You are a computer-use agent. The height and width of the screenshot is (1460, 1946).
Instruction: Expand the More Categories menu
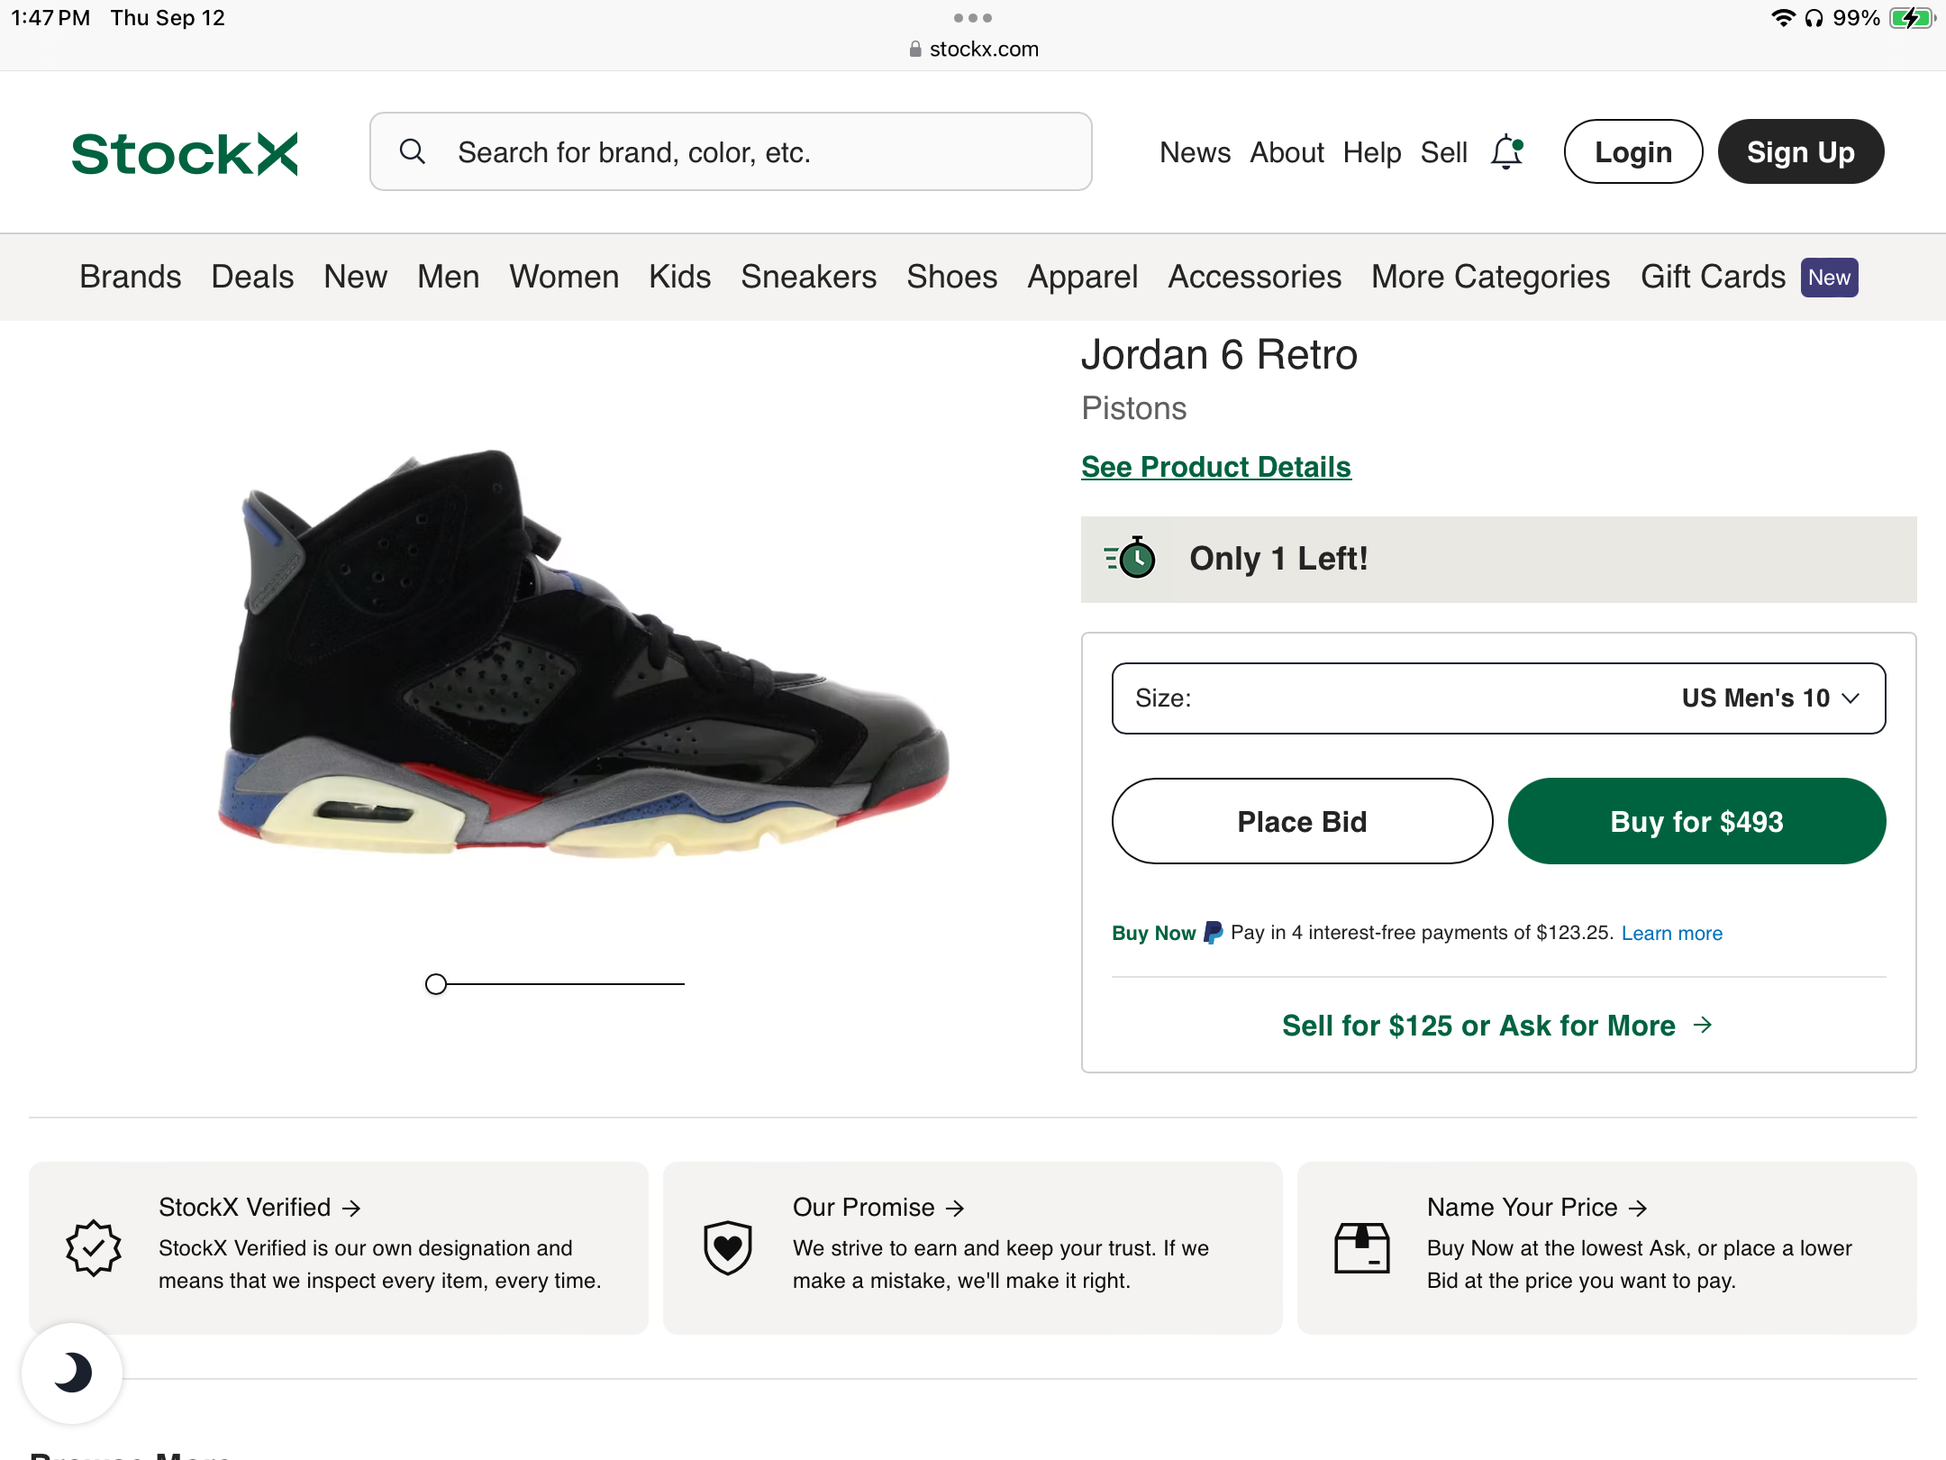point(1489,277)
